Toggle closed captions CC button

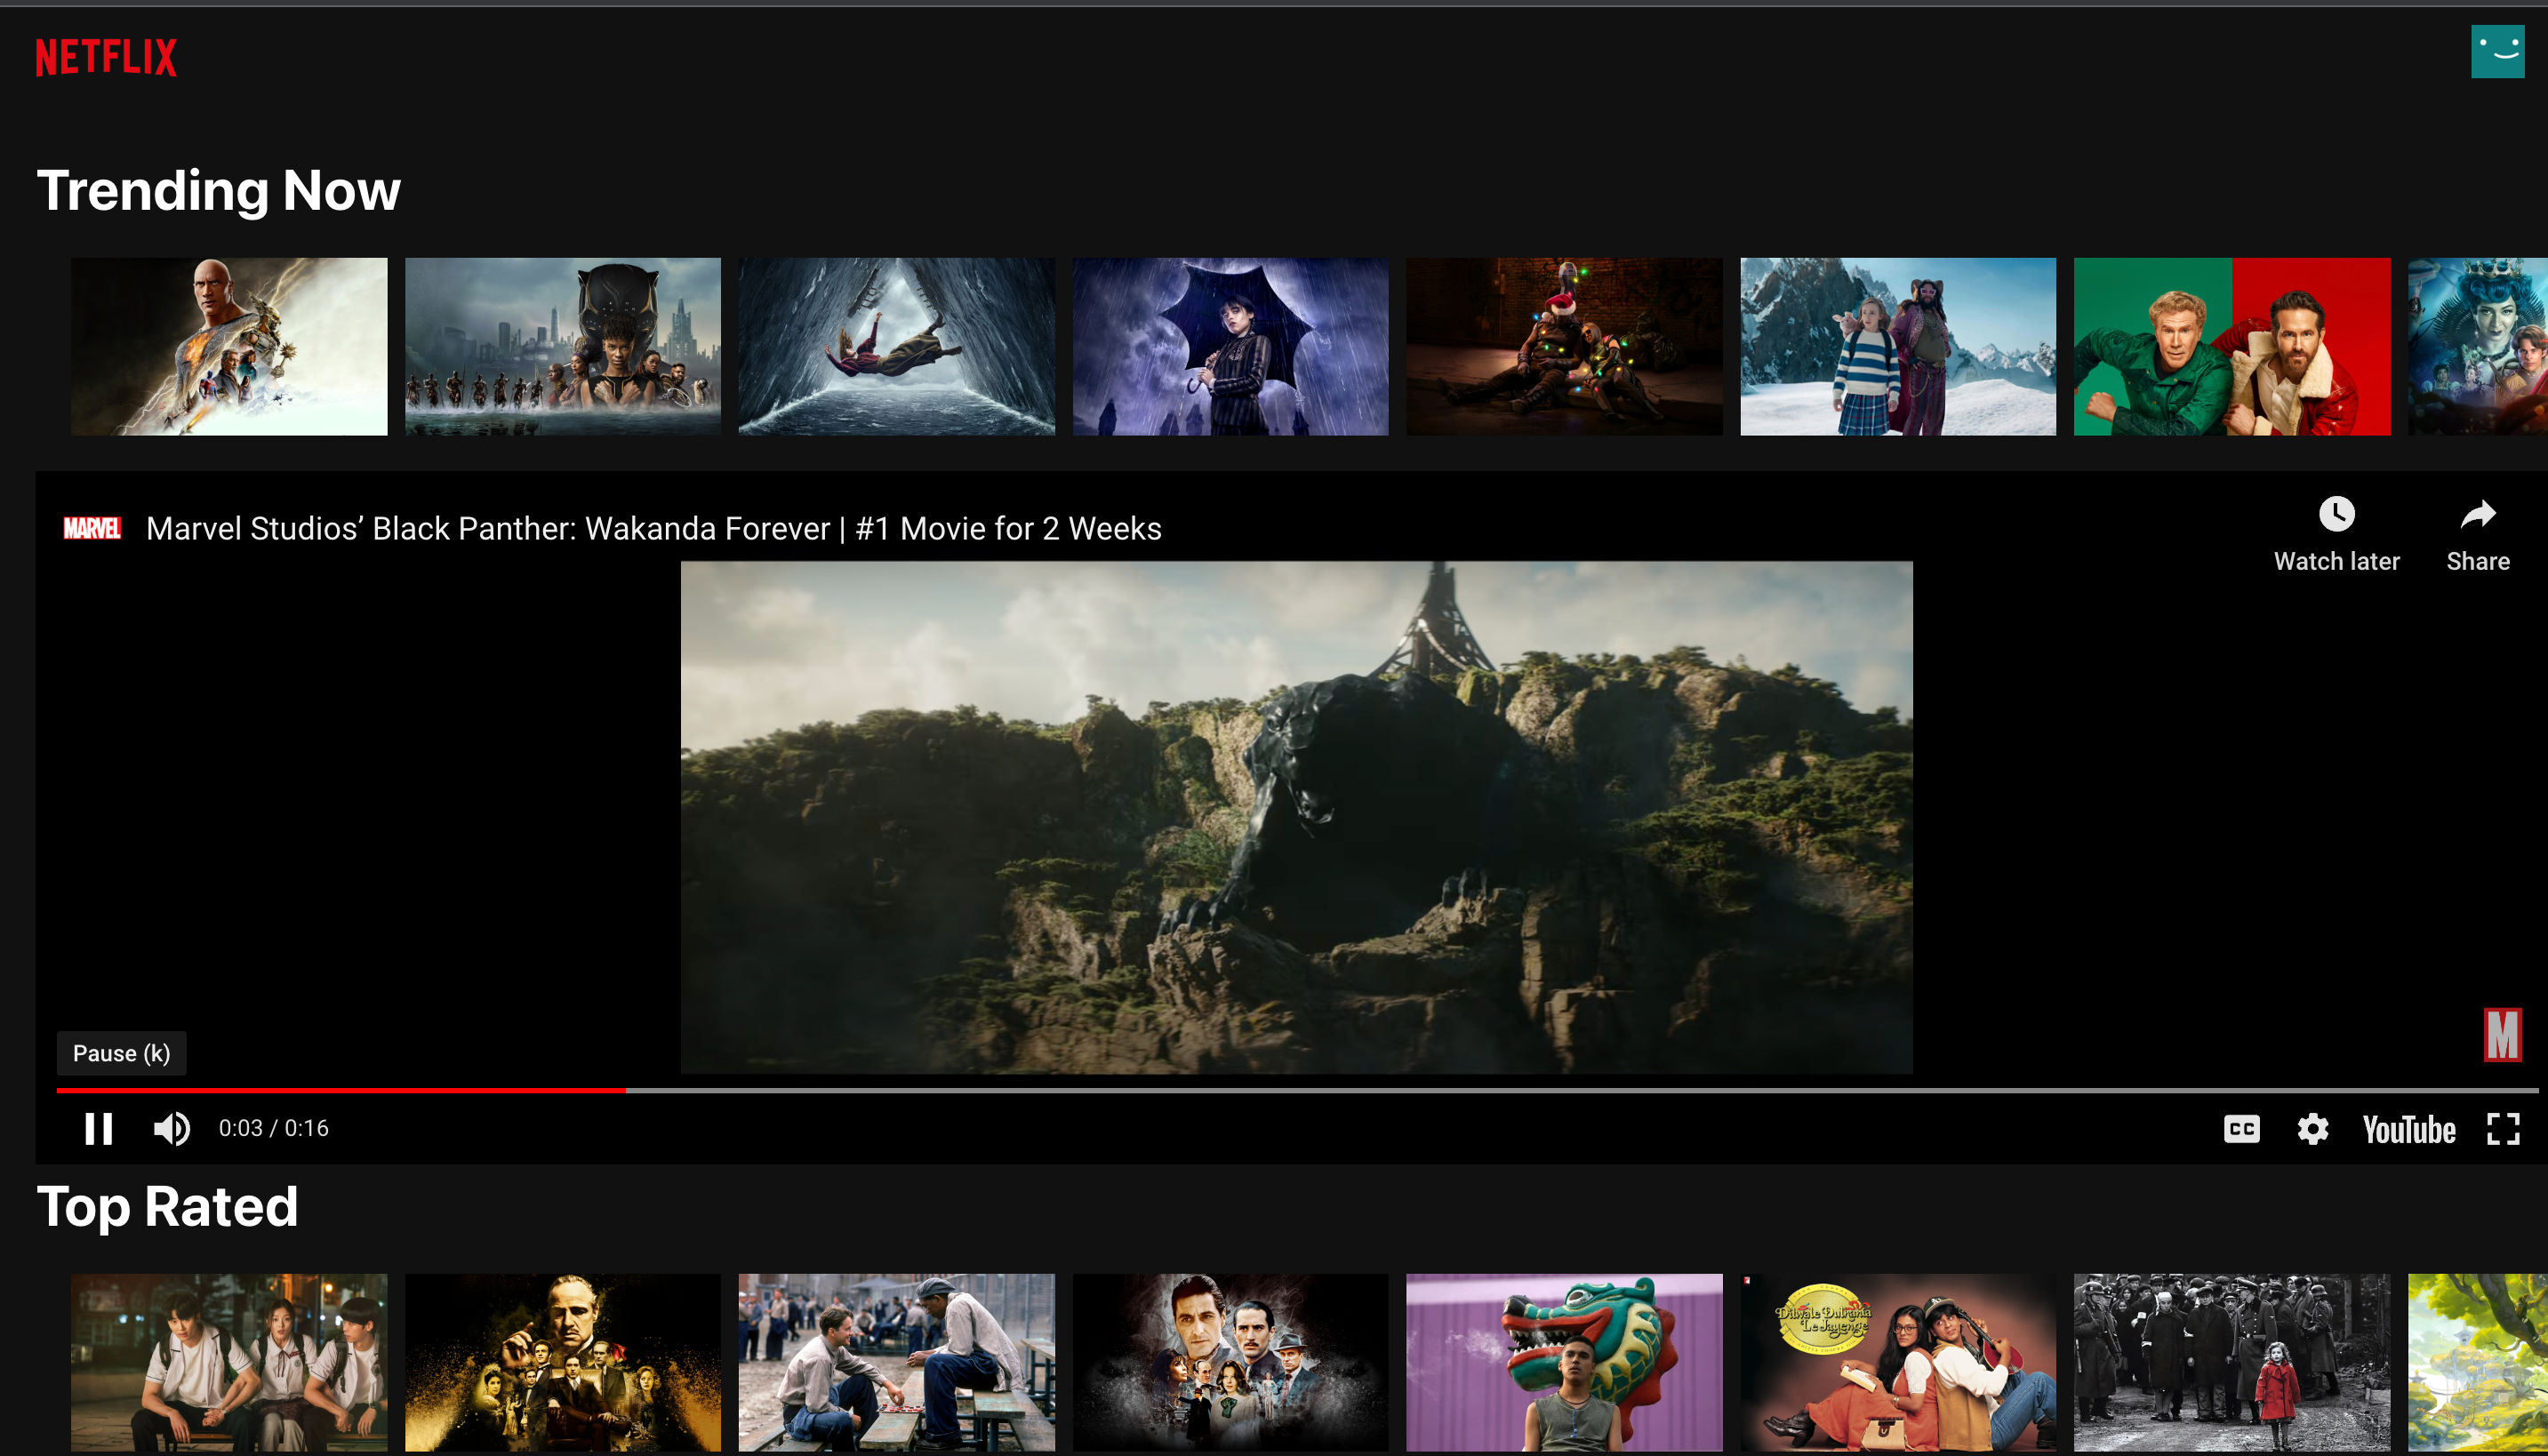(2241, 1129)
